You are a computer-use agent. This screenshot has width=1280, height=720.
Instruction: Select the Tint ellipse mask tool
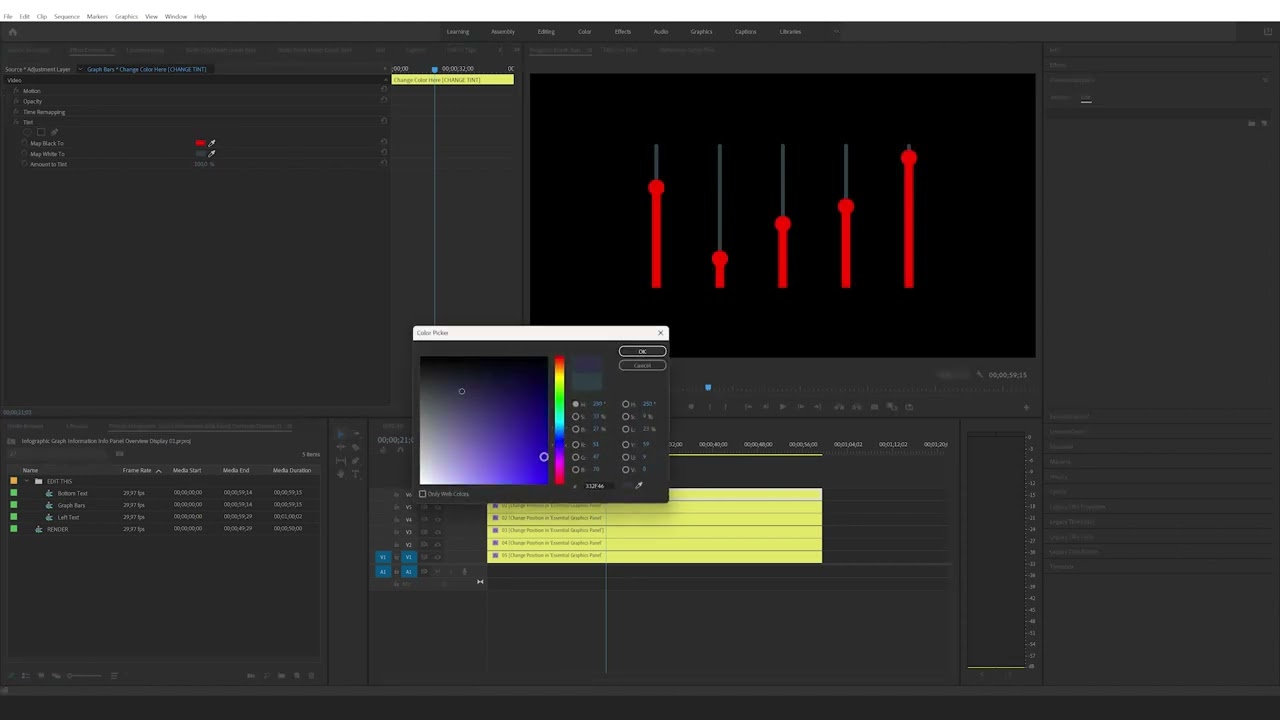[x=30, y=132]
